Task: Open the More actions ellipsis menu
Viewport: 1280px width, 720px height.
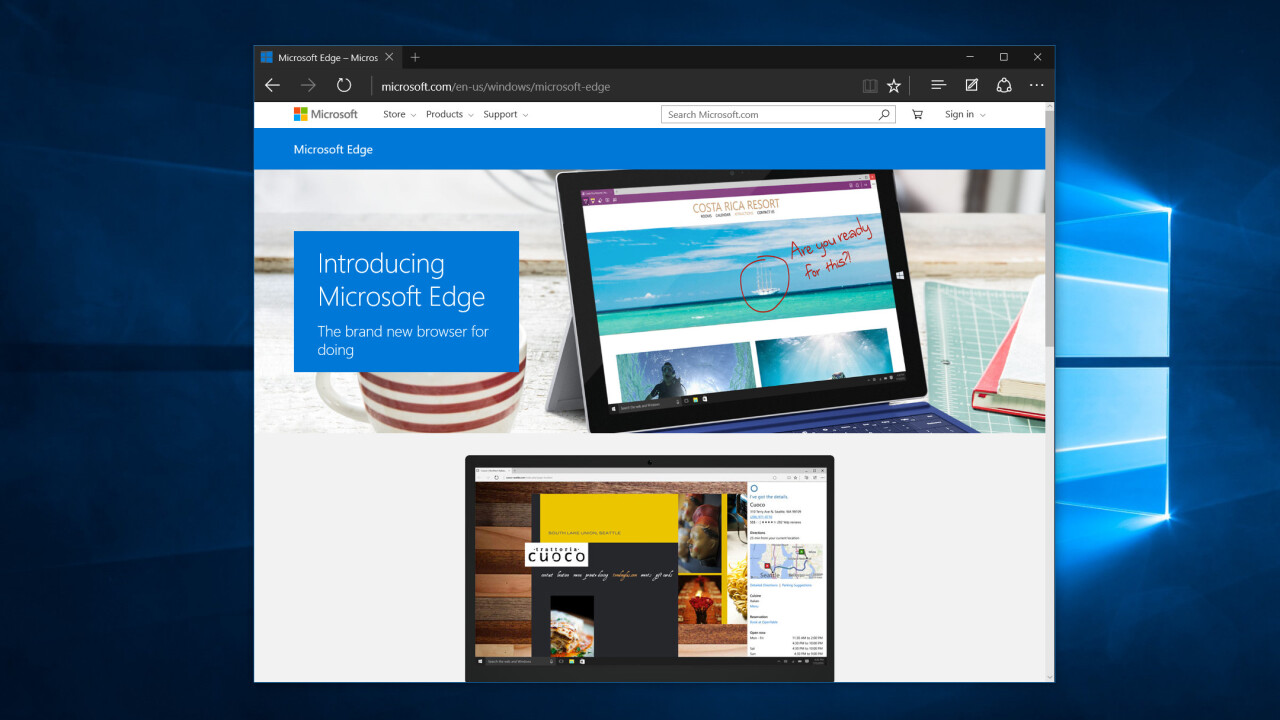Action: 1037,86
